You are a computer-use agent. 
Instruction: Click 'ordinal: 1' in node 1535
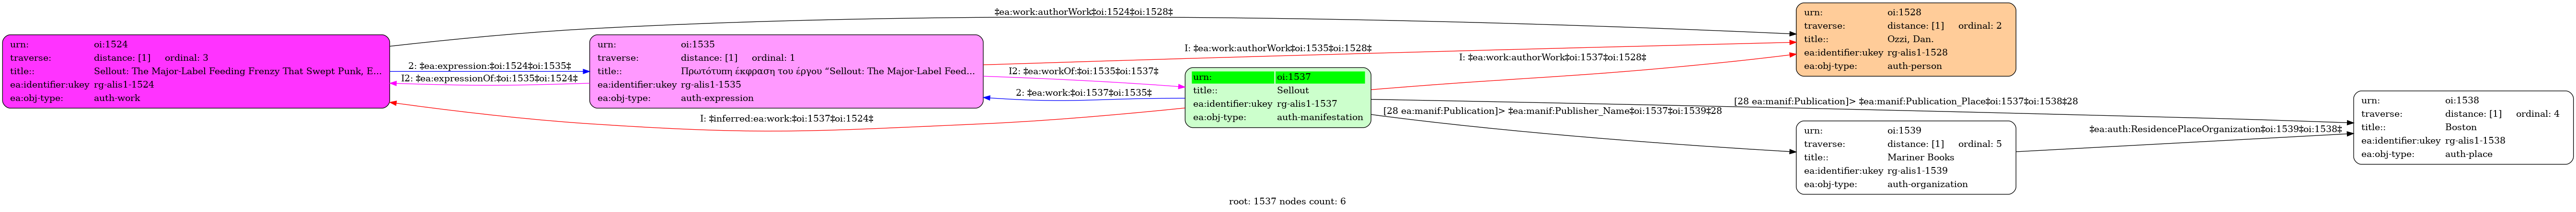[x=773, y=58]
